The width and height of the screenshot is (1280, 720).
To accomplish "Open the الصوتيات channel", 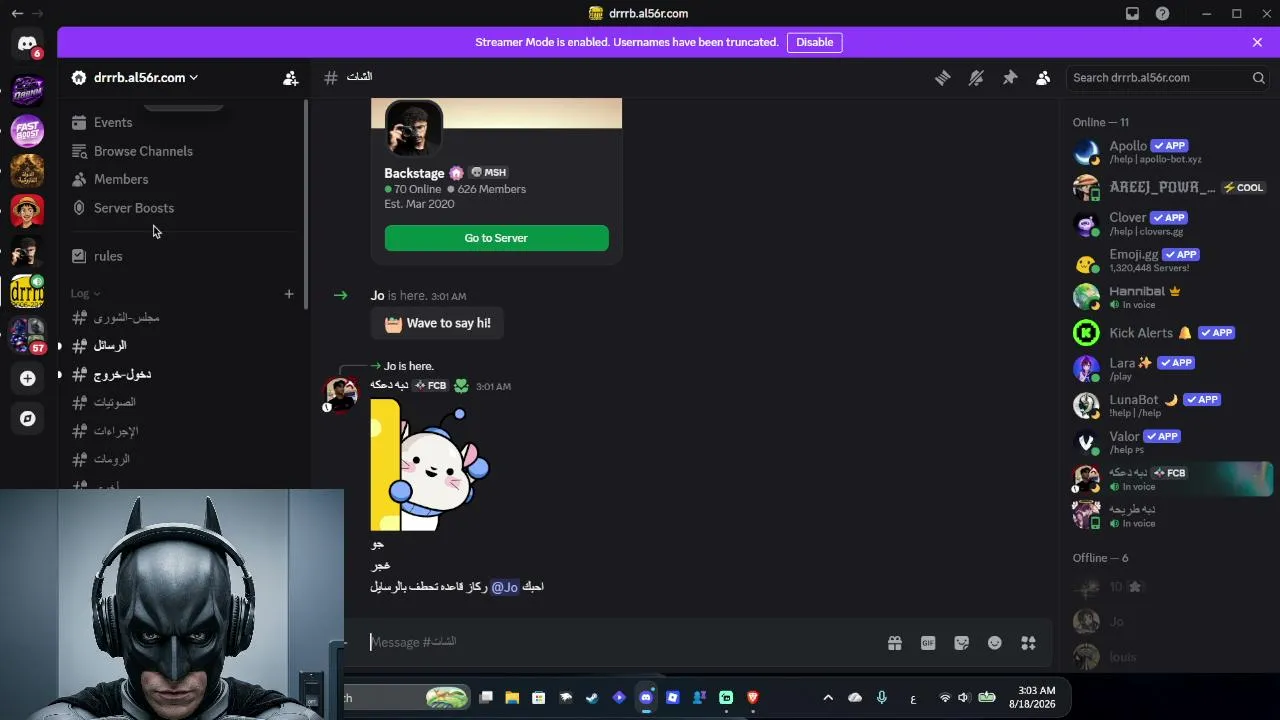I will pyautogui.click(x=182, y=402).
